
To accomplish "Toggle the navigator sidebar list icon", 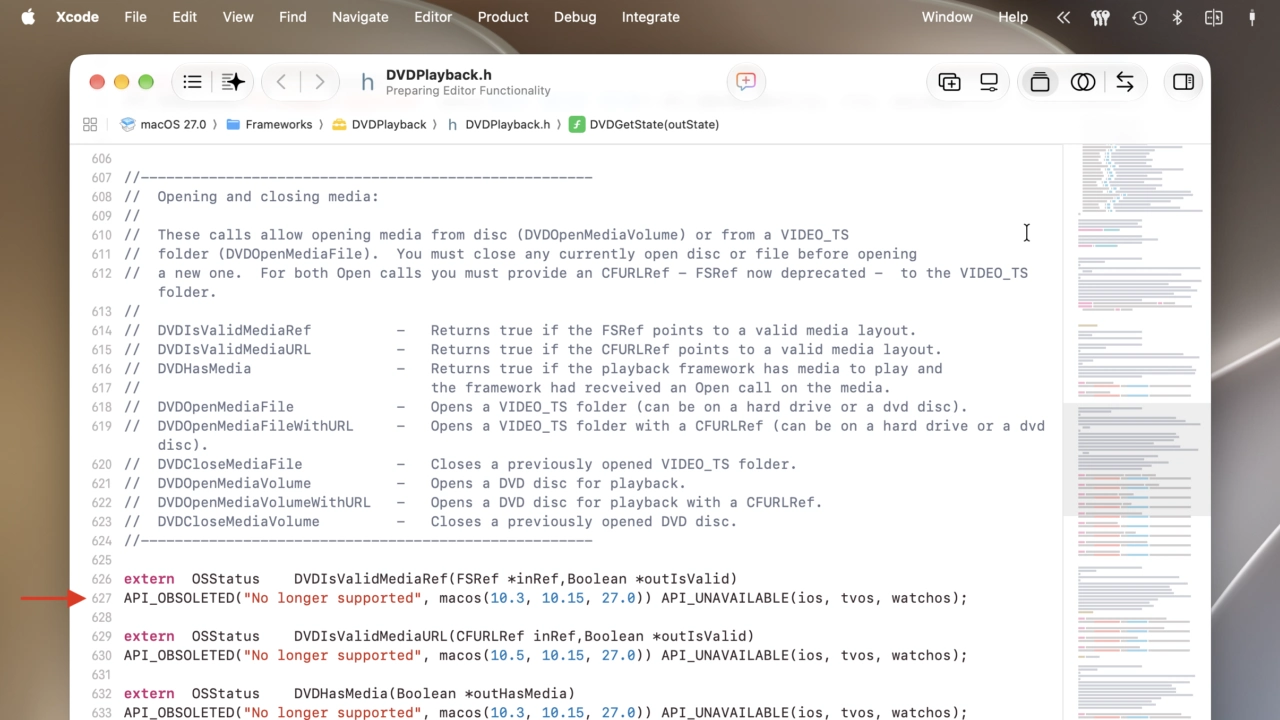I will (x=192, y=82).
